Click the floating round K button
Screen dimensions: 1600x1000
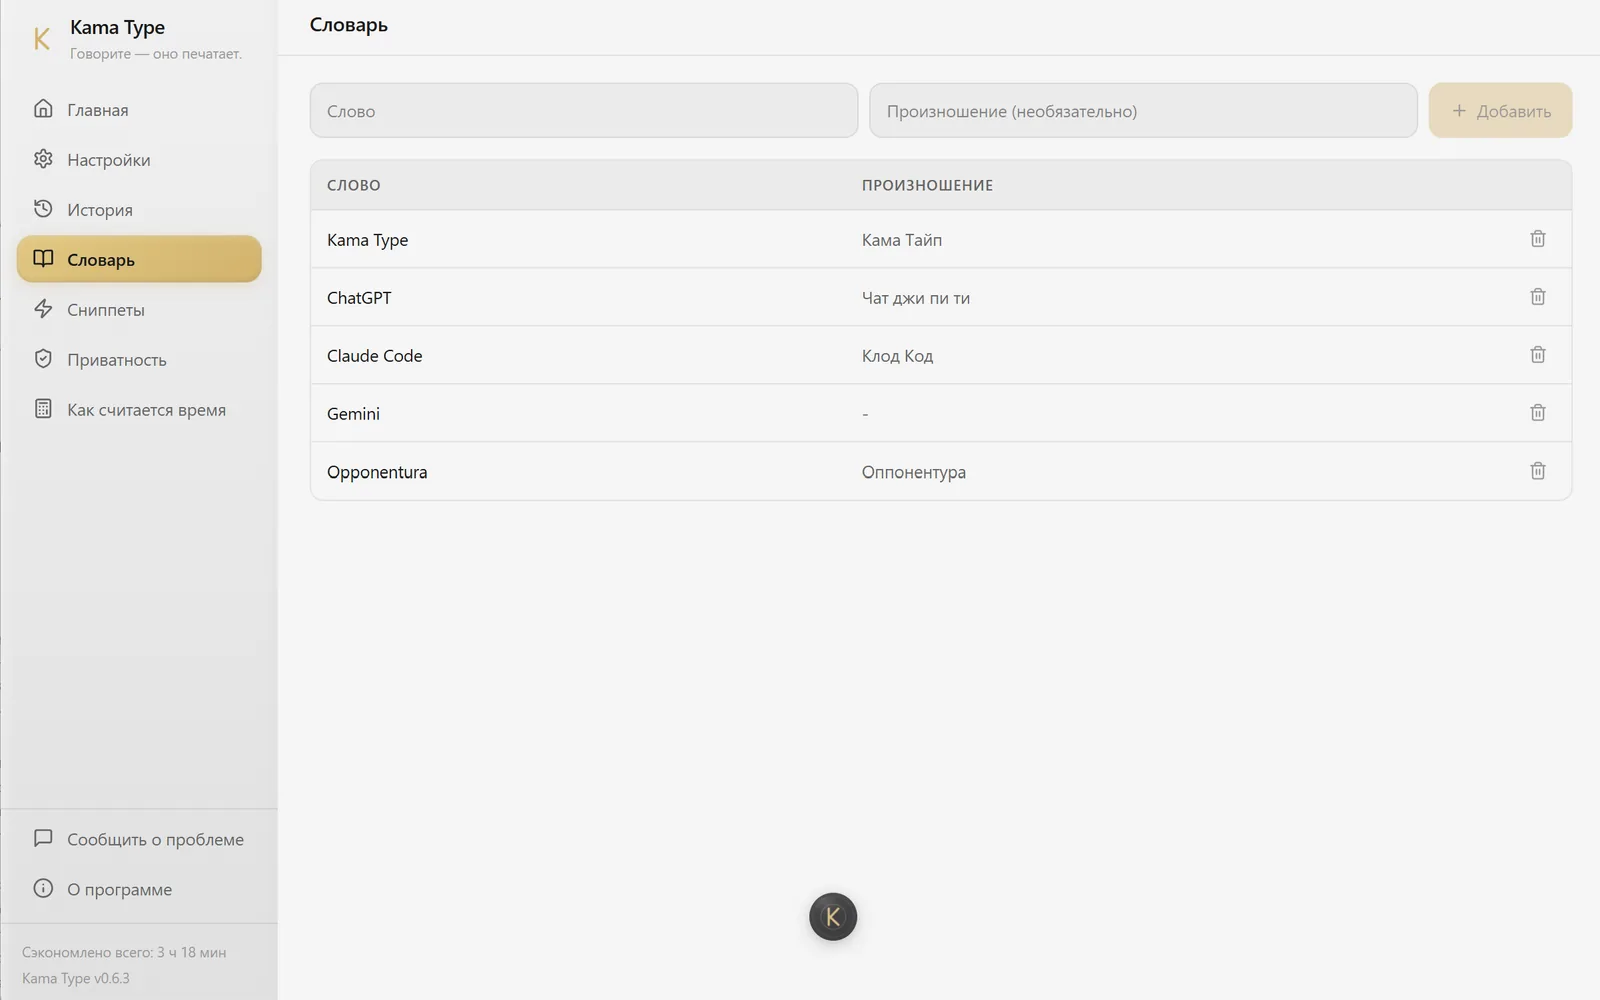pyautogui.click(x=833, y=917)
